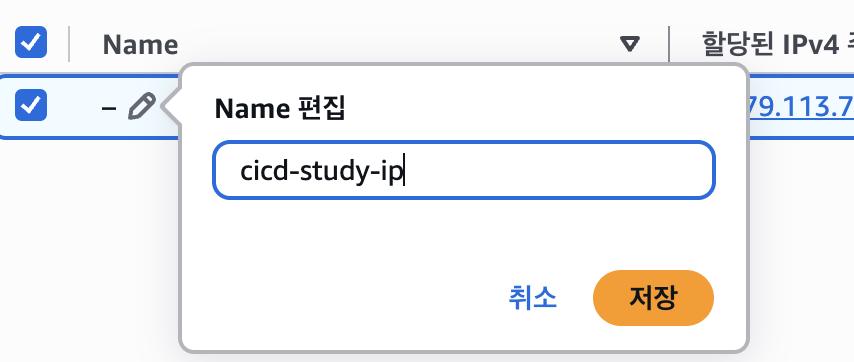The height and width of the screenshot is (362, 854).
Task: Toggle the select-all checkbox in header
Action: [30, 42]
